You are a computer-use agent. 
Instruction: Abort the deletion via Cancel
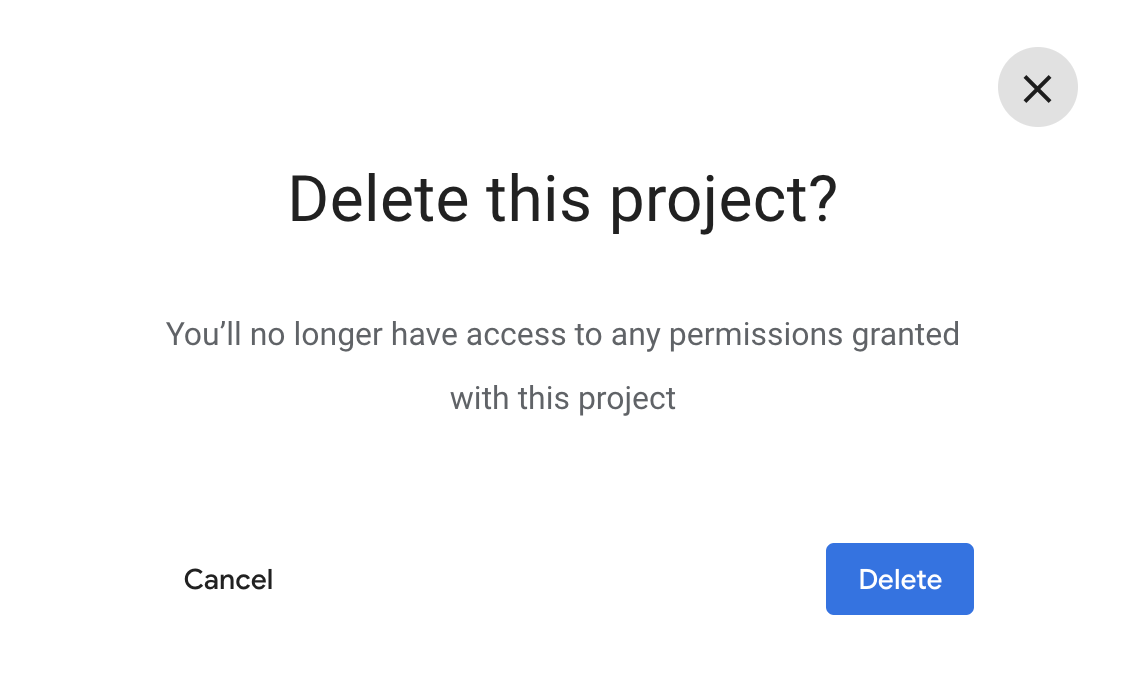(x=228, y=579)
